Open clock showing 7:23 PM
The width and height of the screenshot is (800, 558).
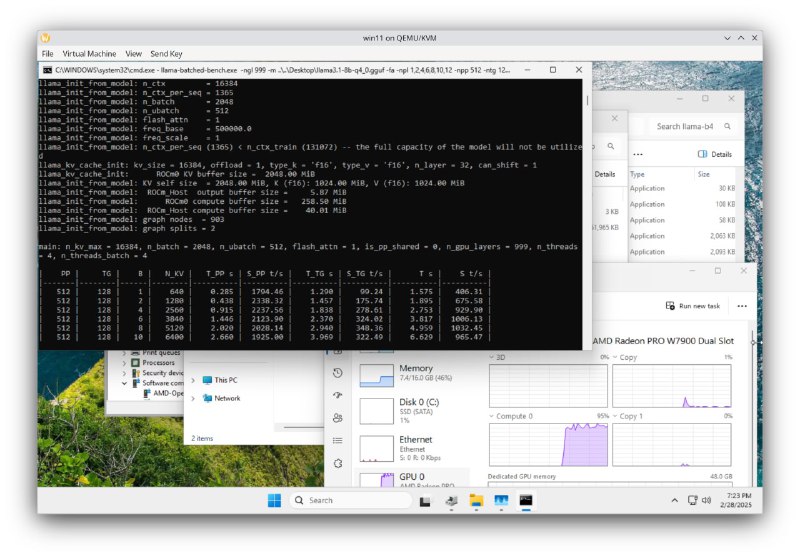[736, 500]
